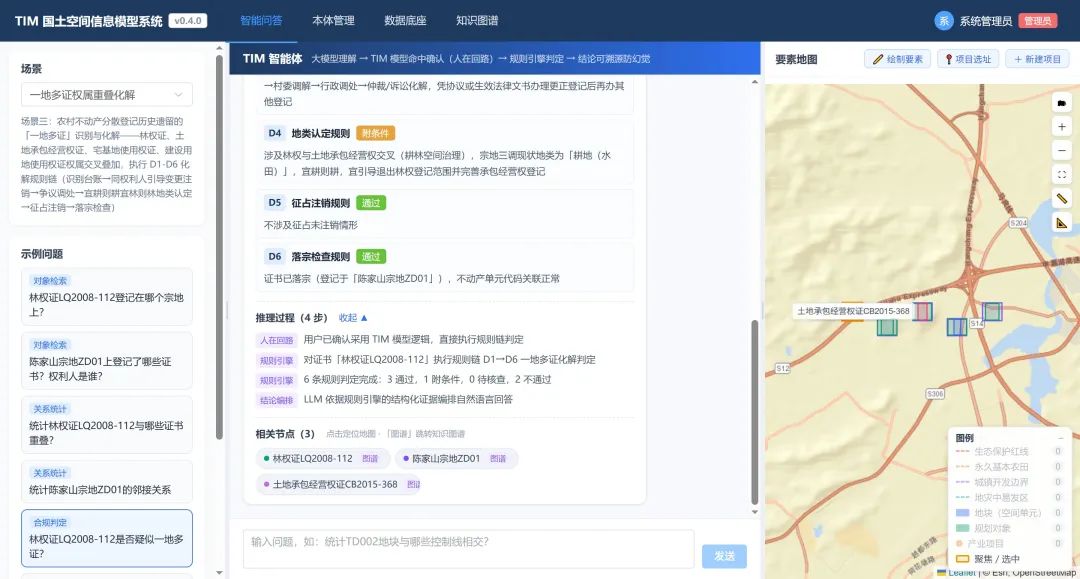This screenshot has width=1080, height=579.
Task: Switch to the 智能问答 tab
Action: coord(261,21)
